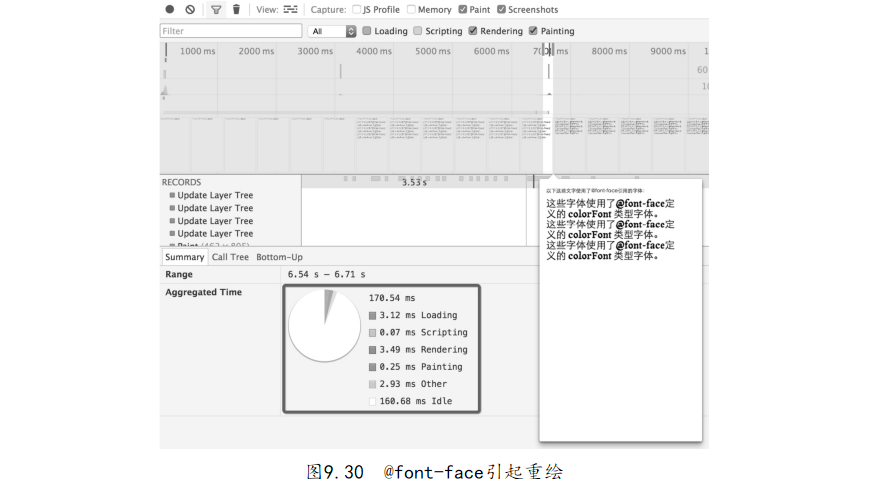Enable the Memory capture checkbox
This screenshot has width=879, height=479.
(412, 10)
